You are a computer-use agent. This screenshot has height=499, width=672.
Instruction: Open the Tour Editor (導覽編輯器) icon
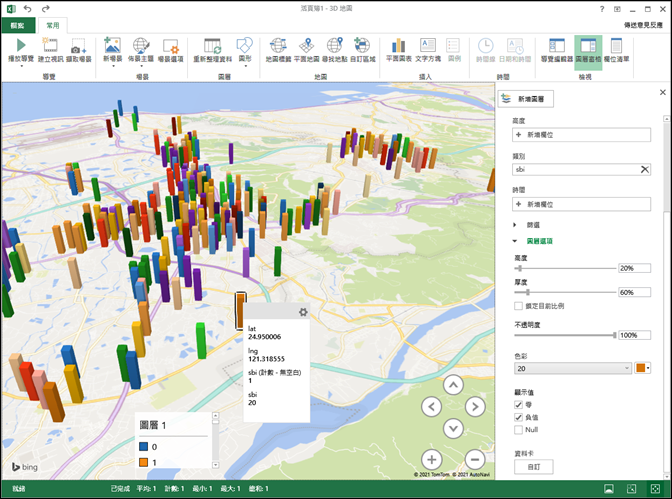pyautogui.click(x=557, y=45)
